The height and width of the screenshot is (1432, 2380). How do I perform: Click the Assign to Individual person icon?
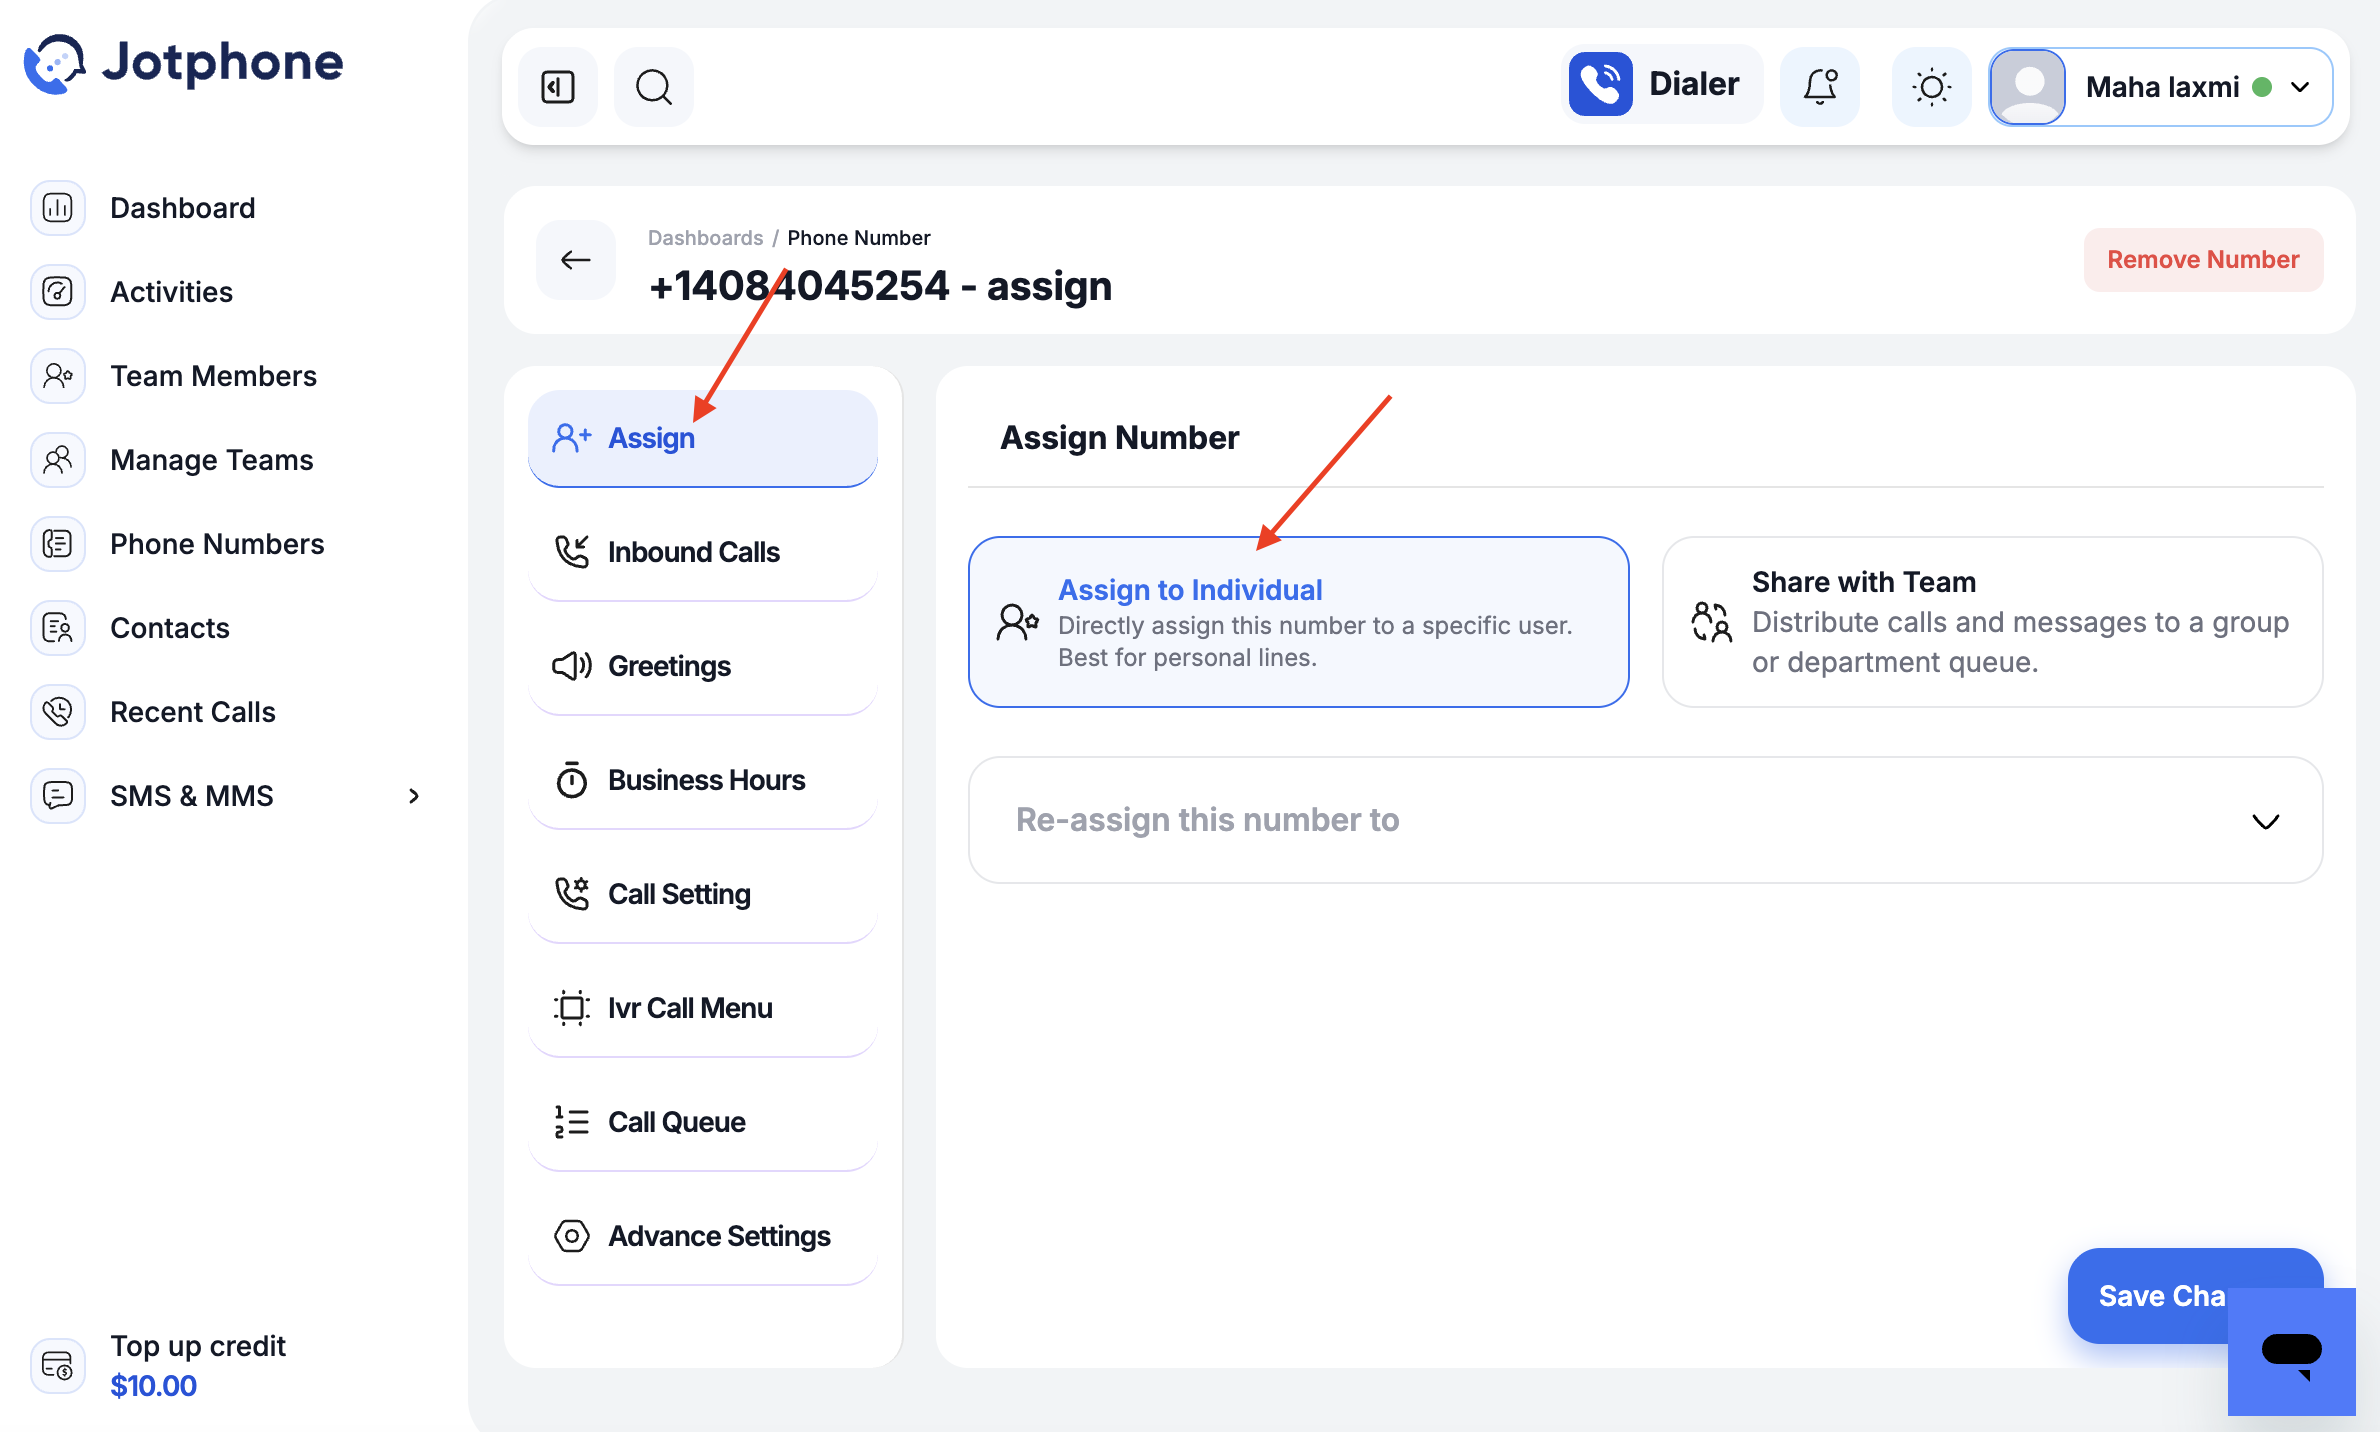(1018, 622)
